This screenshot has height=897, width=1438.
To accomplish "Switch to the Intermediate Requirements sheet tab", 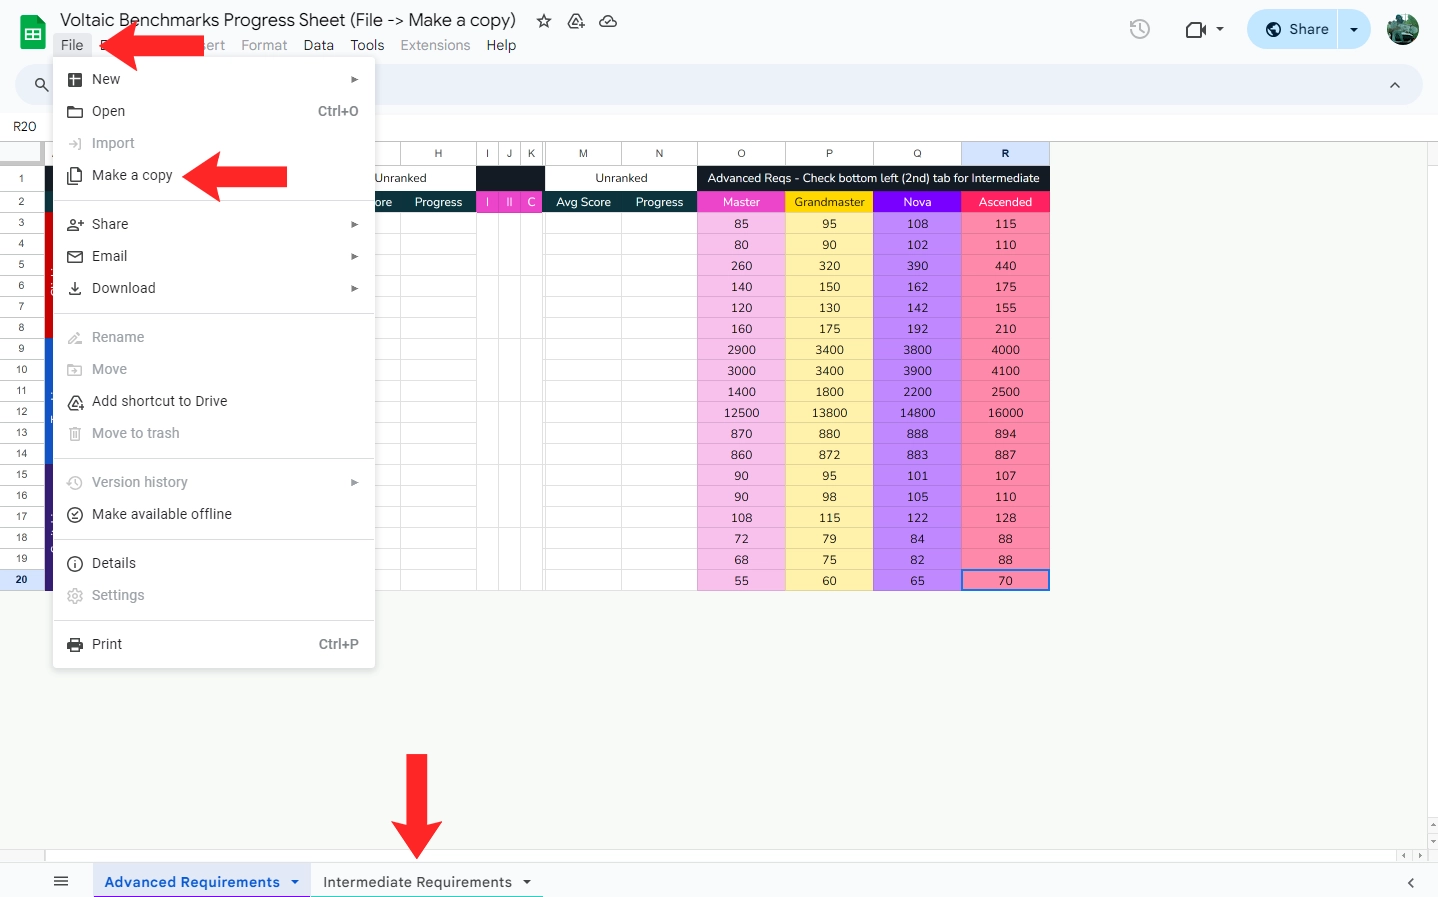I will coord(417,882).
